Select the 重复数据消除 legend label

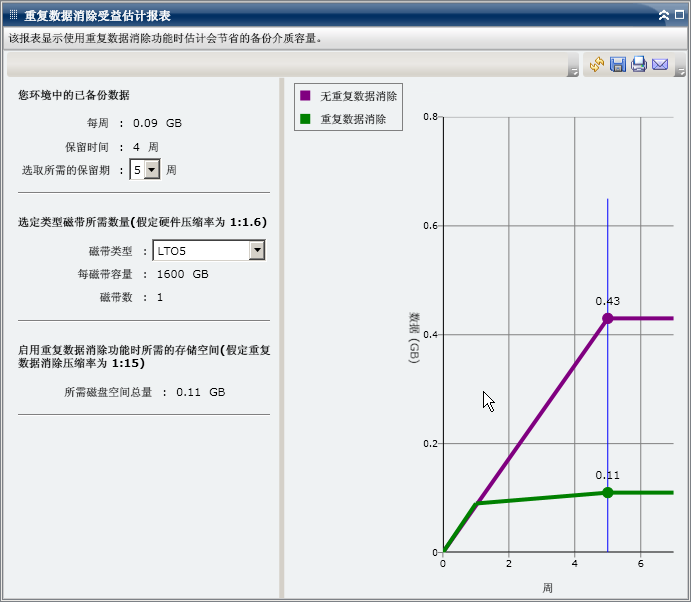tap(353, 119)
